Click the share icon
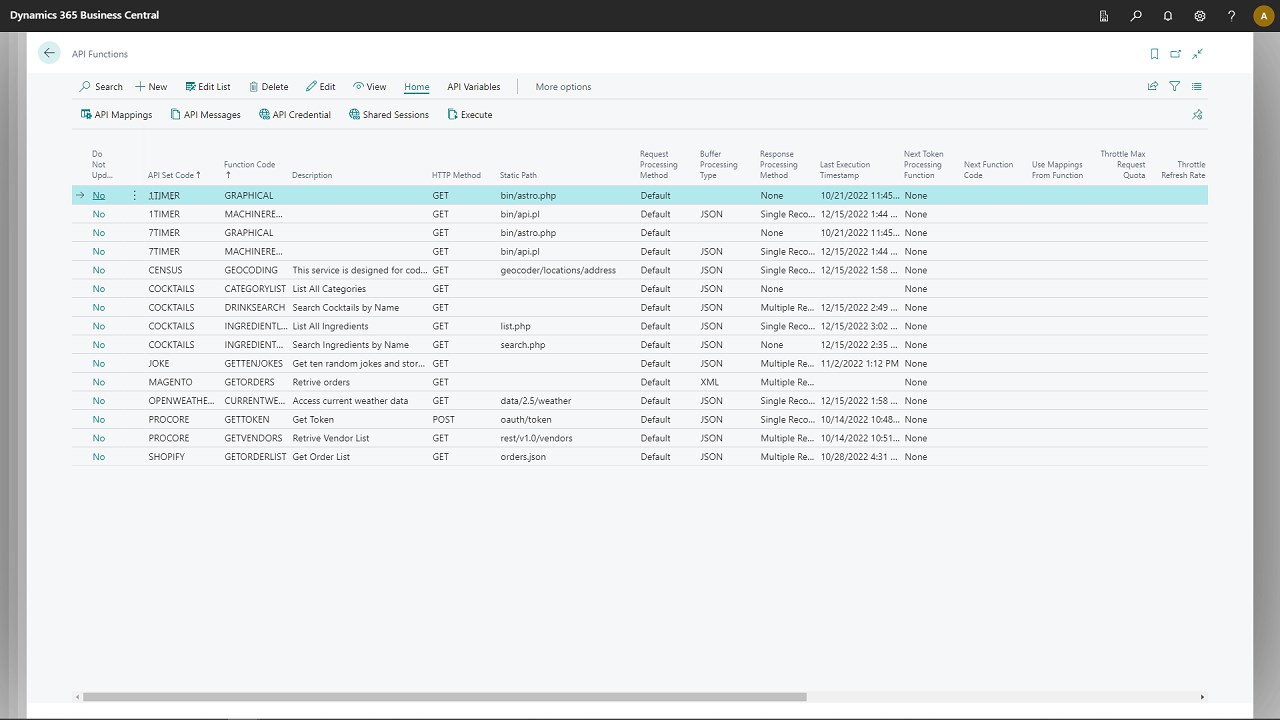1280x720 pixels. click(x=1153, y=87)
